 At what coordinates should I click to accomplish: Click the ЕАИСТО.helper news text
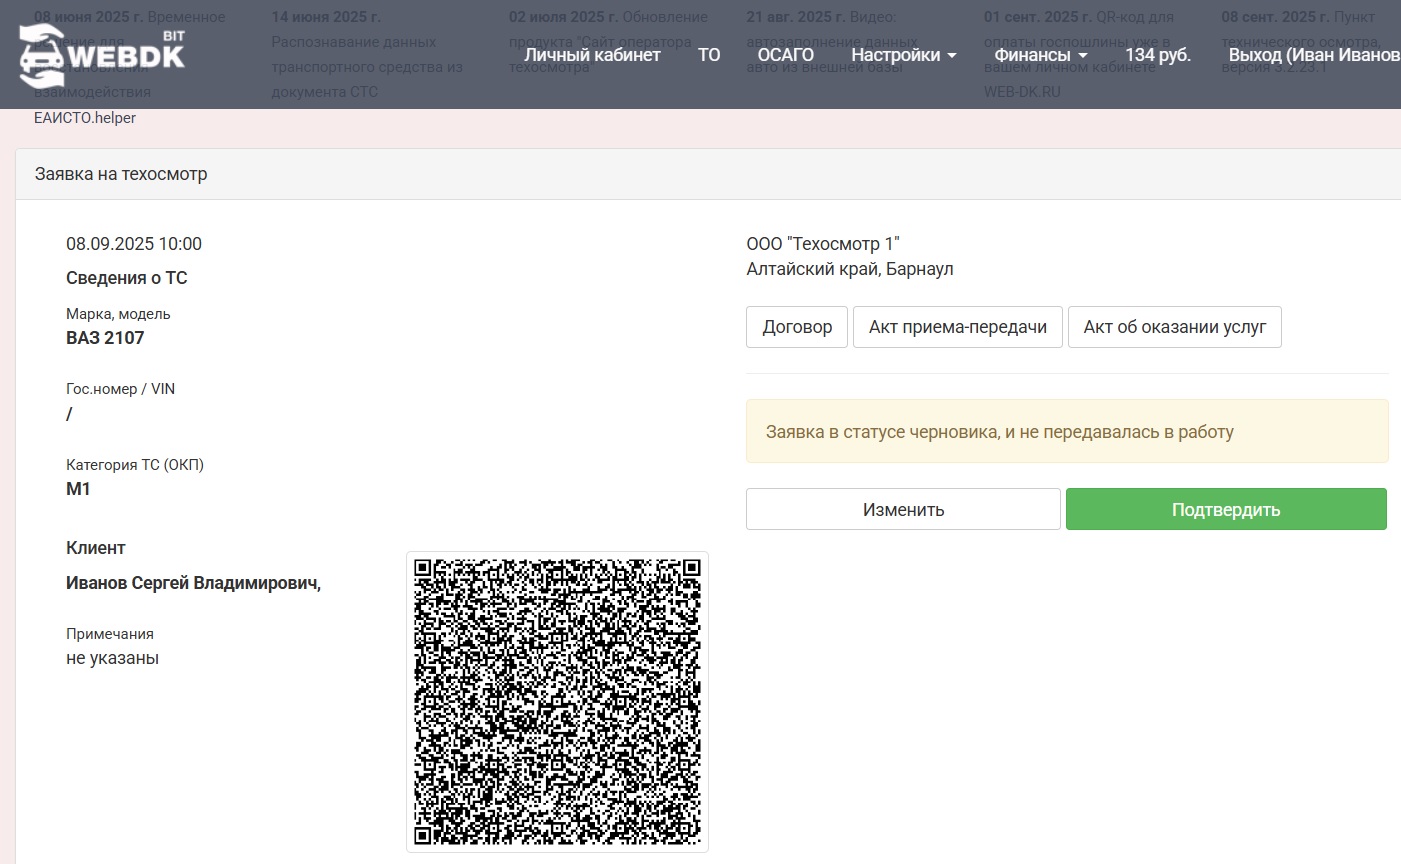(x=85, y=118)
